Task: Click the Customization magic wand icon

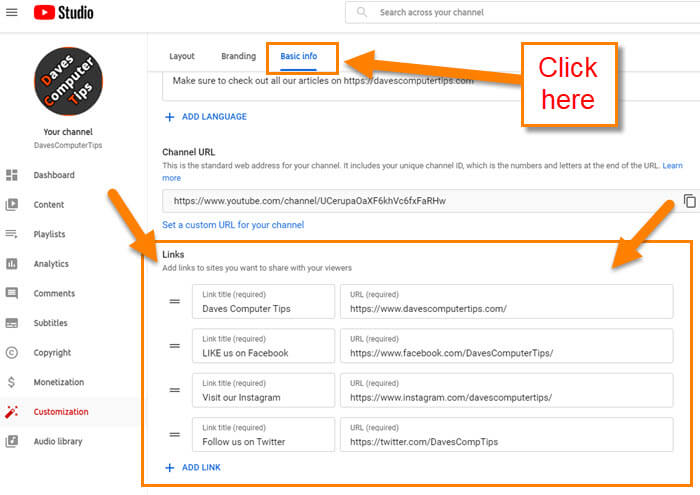Action: point(12,412)
